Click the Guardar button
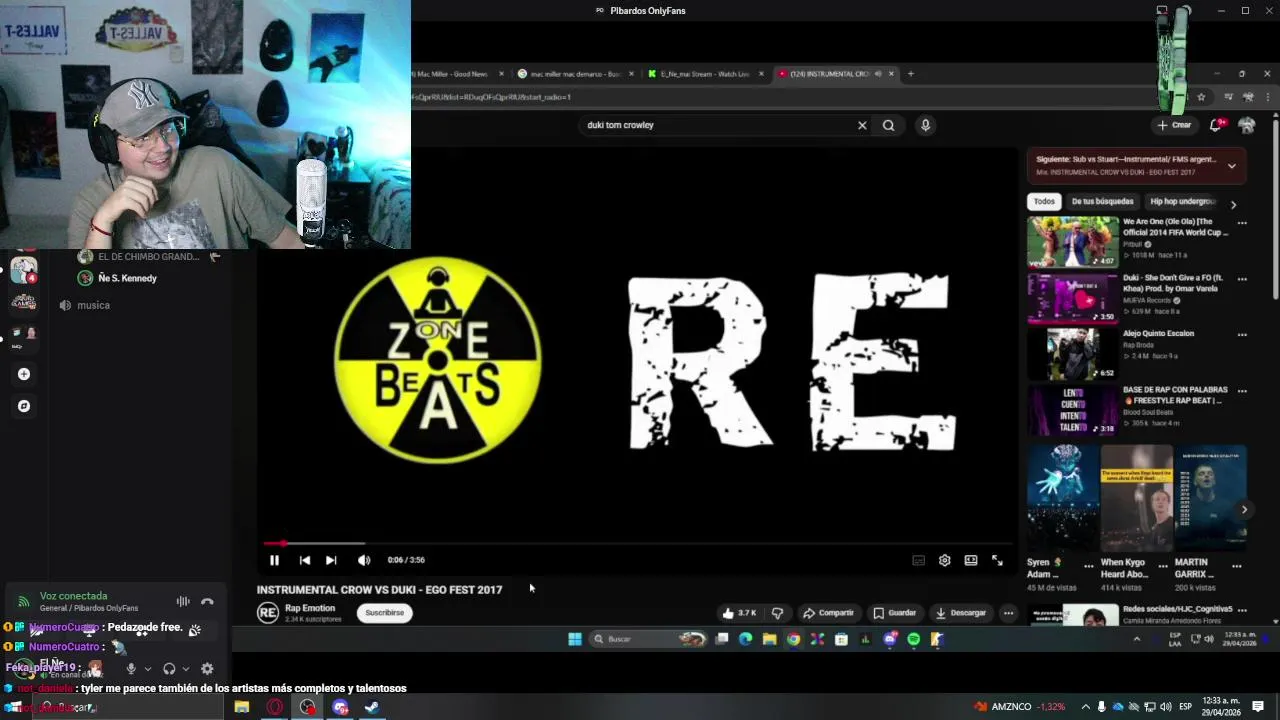The image size is (1280, 720). [894, 613]
